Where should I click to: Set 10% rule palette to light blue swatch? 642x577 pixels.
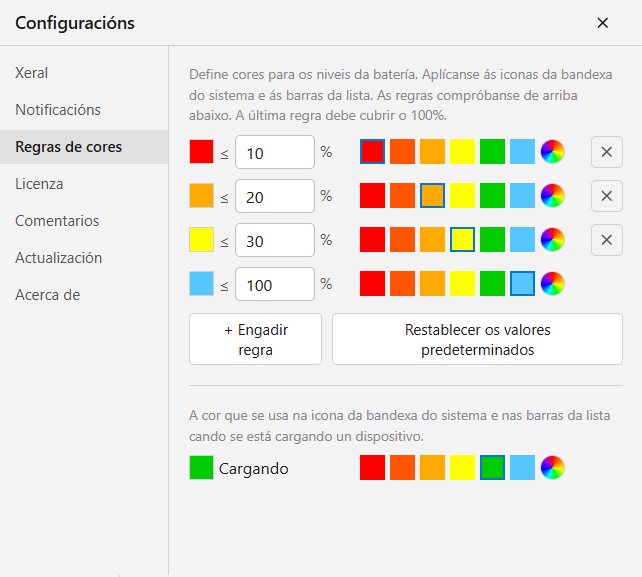522,152
